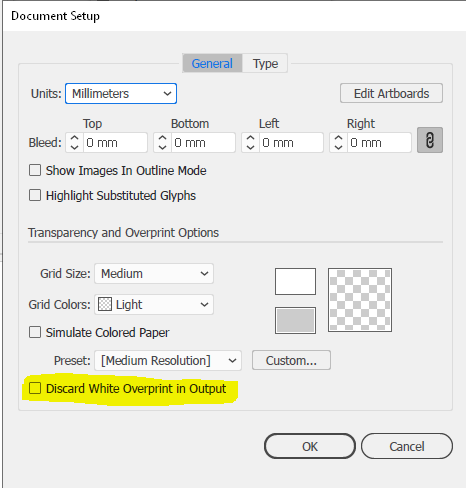Image resolution: width=466 pixels, height=488 pixels.
Task: Increase Left bleed with stepper arrow
Action: pos(250,138)
